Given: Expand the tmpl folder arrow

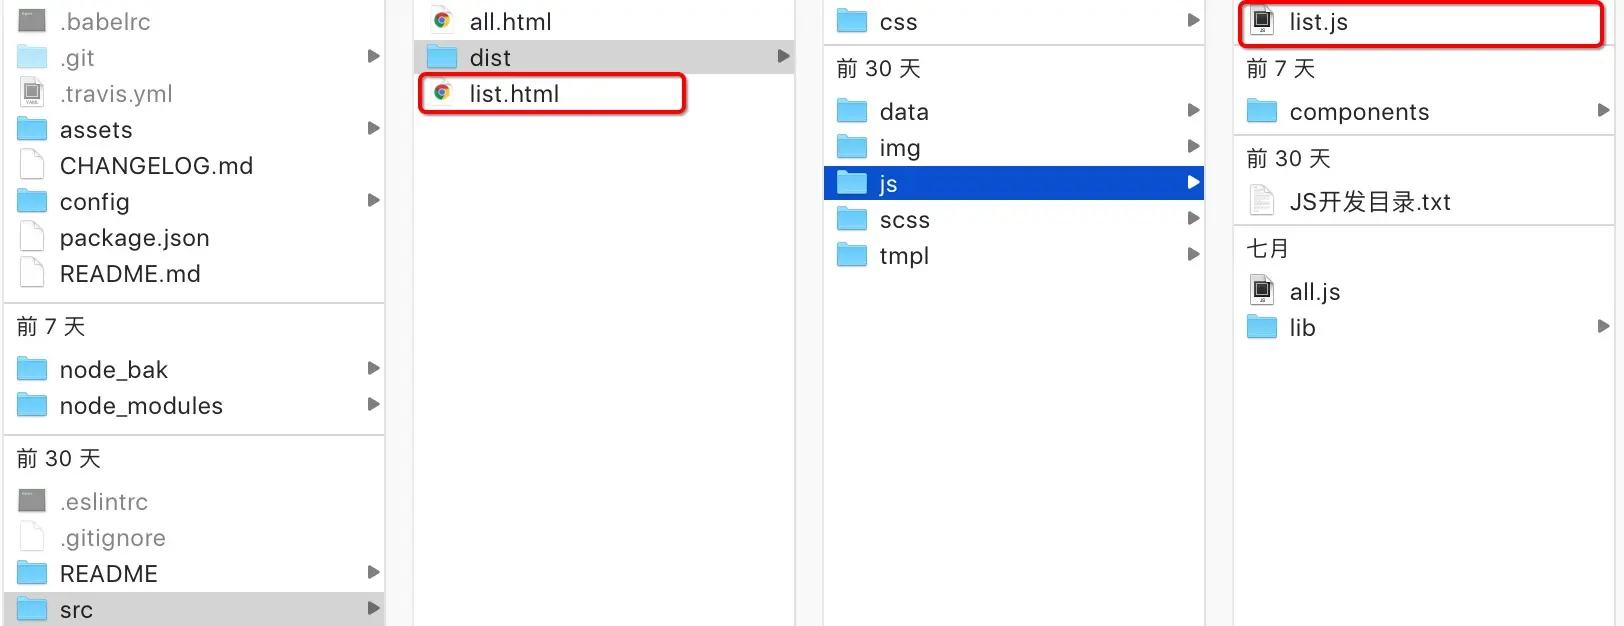Looking at the screenshot, I should click(1193, 254).
